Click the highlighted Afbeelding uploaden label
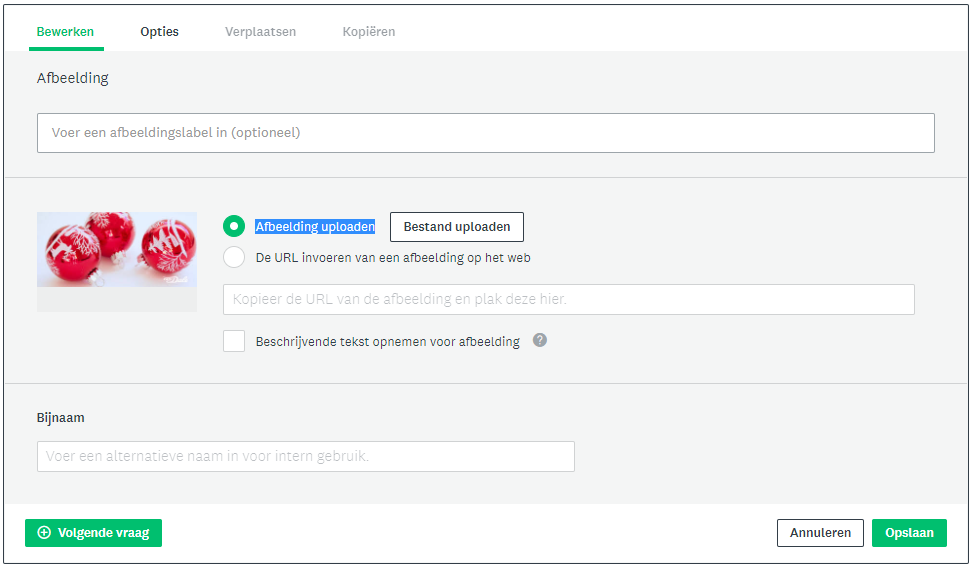 pos(315,227)
